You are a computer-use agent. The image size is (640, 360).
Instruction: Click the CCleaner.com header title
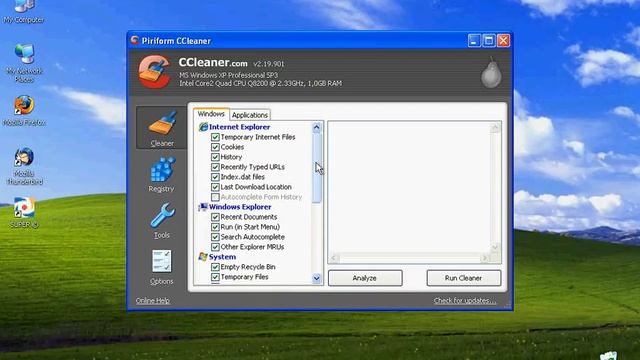tap(213, 62)
